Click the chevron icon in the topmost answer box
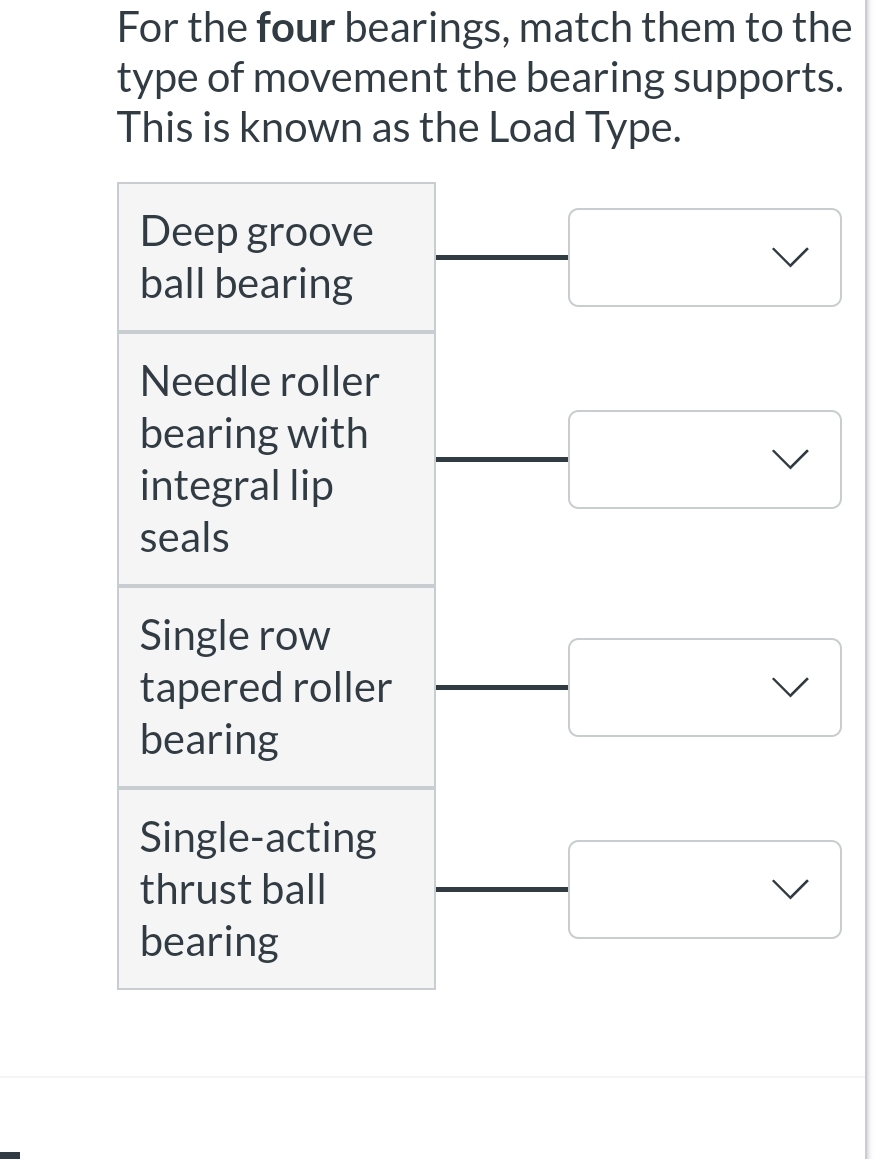880x1159 pixels. coord(789,257)
